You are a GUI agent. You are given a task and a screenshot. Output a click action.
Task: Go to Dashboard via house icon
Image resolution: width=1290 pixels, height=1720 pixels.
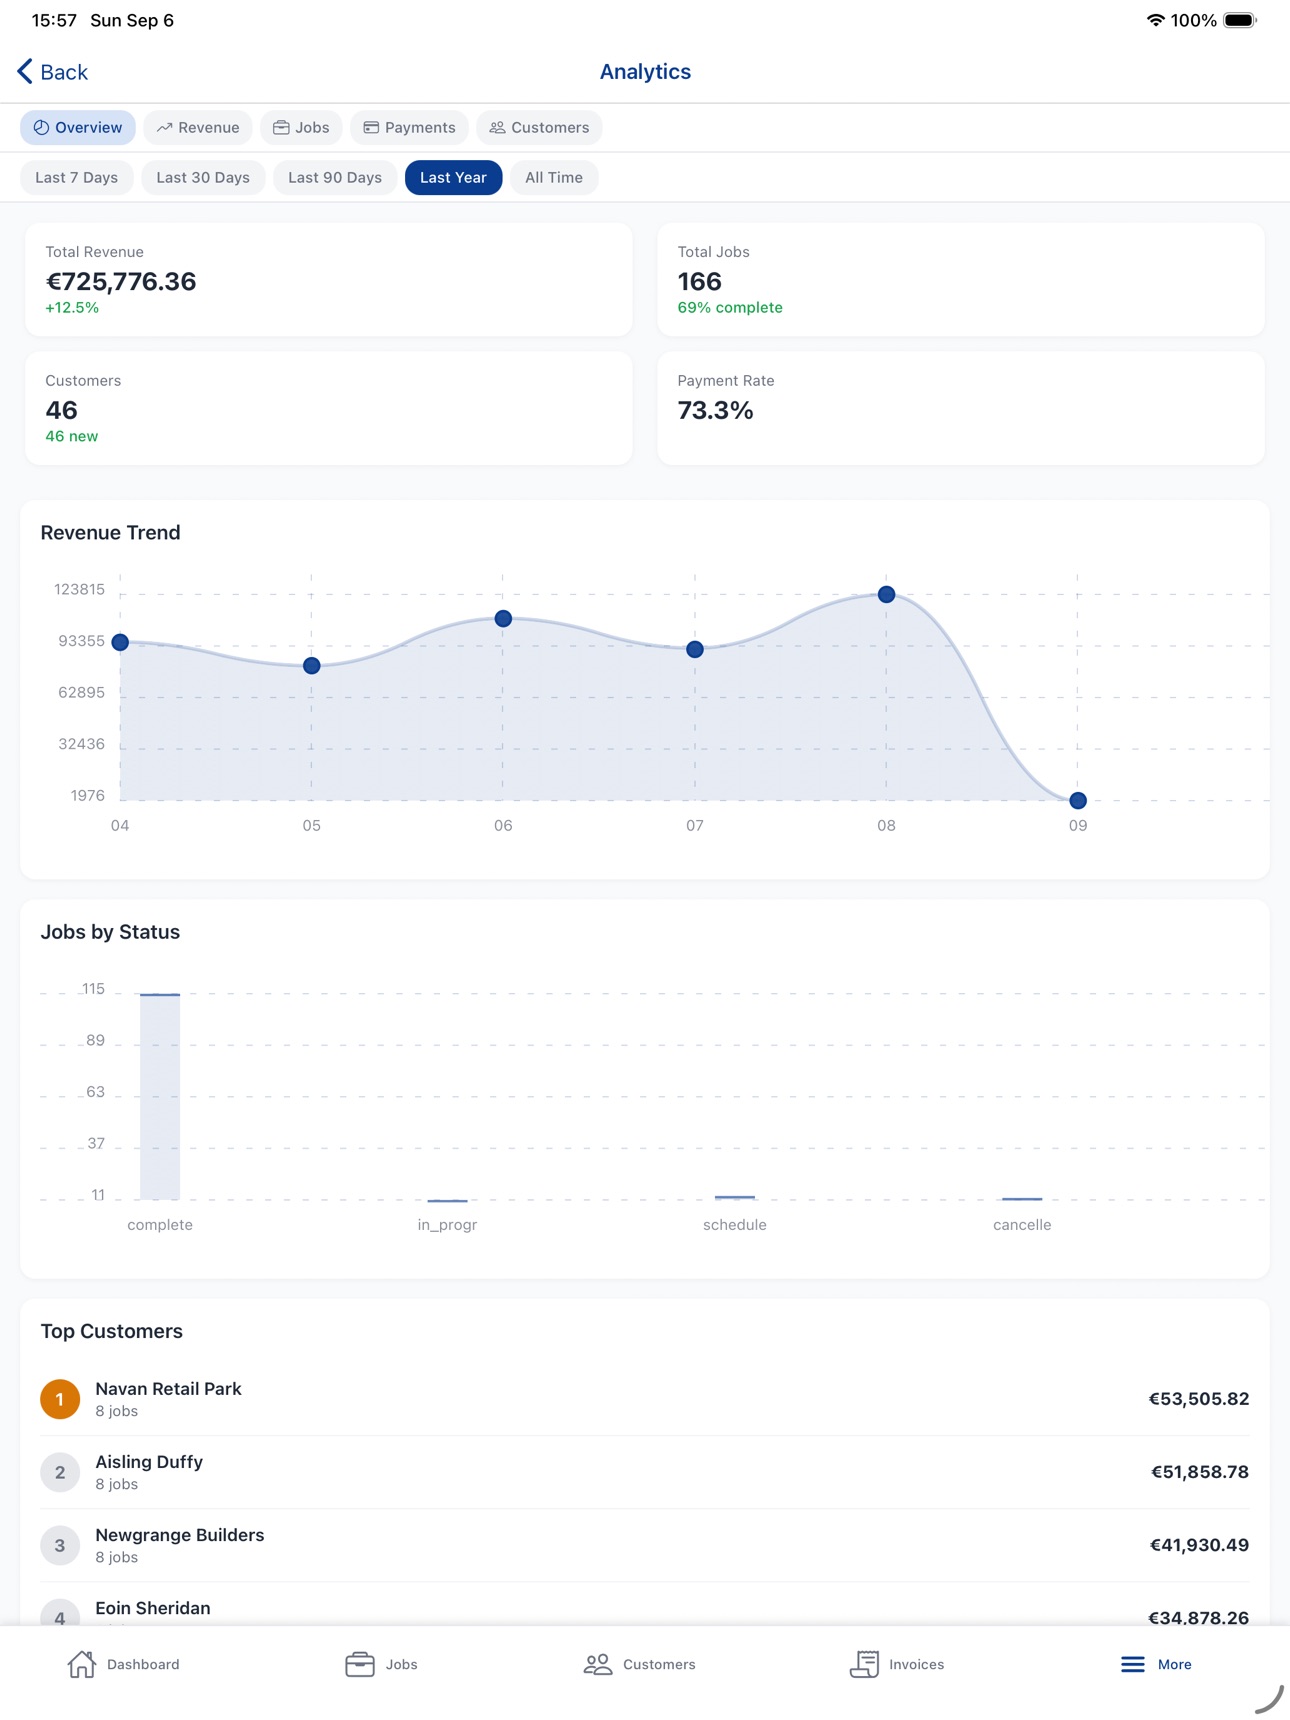coord(82,1664)
